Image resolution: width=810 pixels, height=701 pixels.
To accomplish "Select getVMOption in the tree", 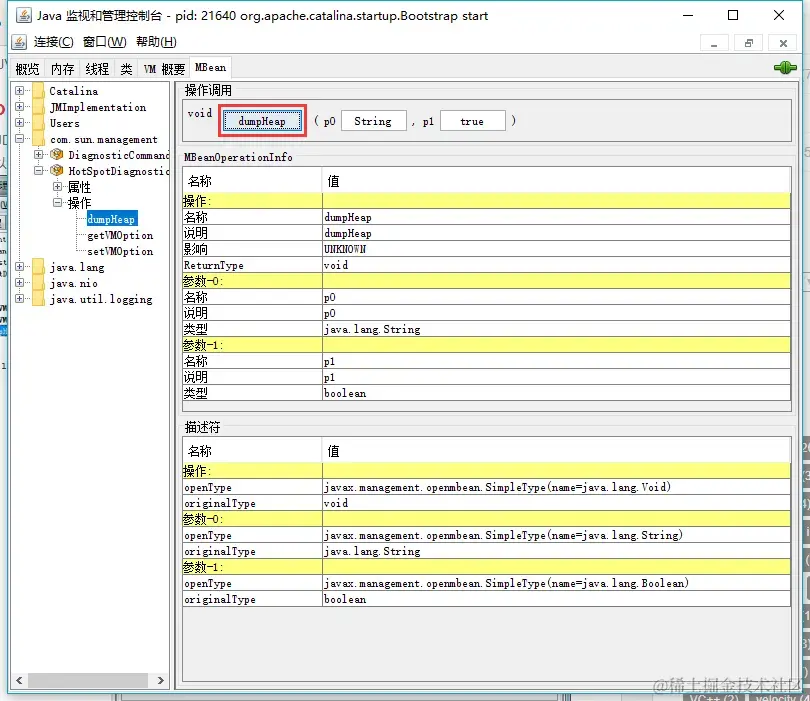I will 120,235.
